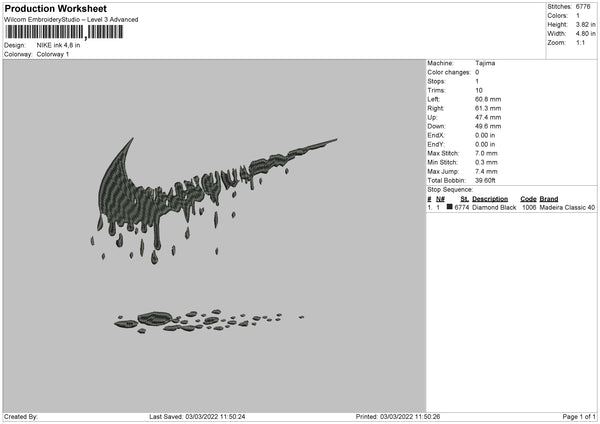Click the Wilcom EmbroideryStudio subtitle text
The image size is (600, 424).
coord(71,20)
